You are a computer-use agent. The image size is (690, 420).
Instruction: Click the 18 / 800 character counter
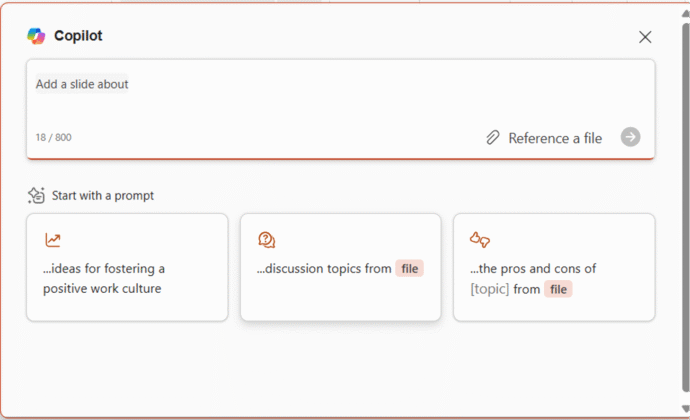53,138
